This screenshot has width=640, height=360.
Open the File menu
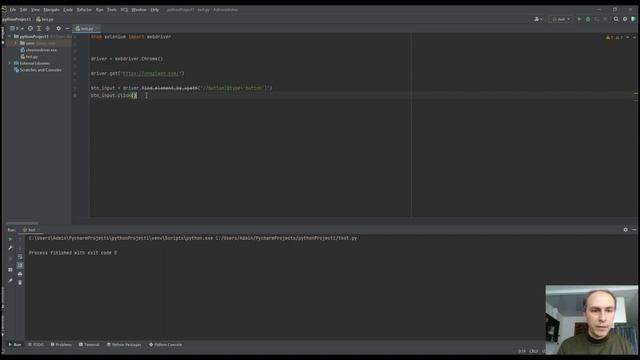pos(13,10)
